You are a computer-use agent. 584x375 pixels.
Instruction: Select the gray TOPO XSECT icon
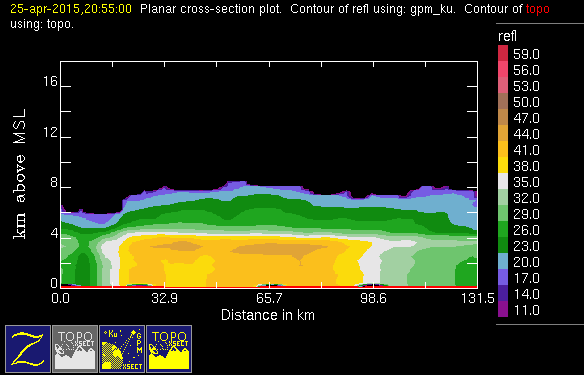(75, 349)
